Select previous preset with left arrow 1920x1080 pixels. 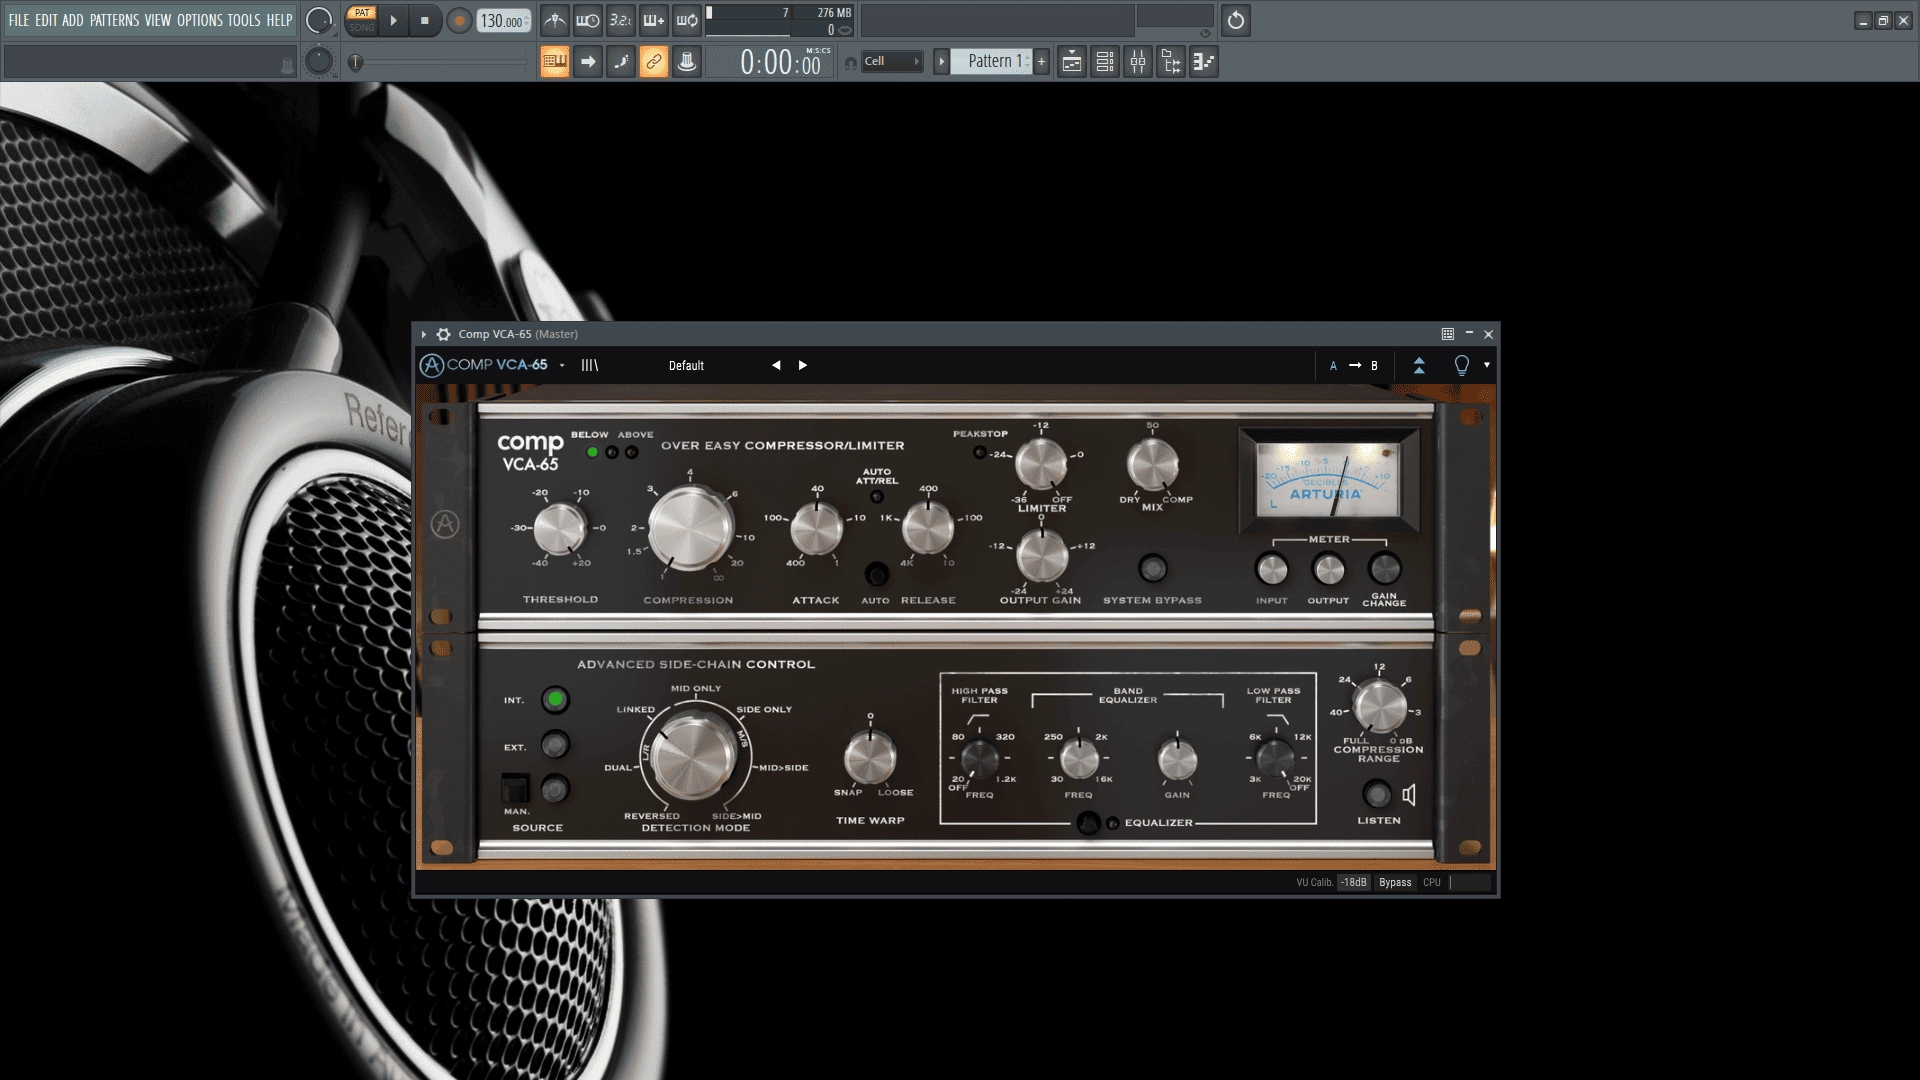[776, 365]
